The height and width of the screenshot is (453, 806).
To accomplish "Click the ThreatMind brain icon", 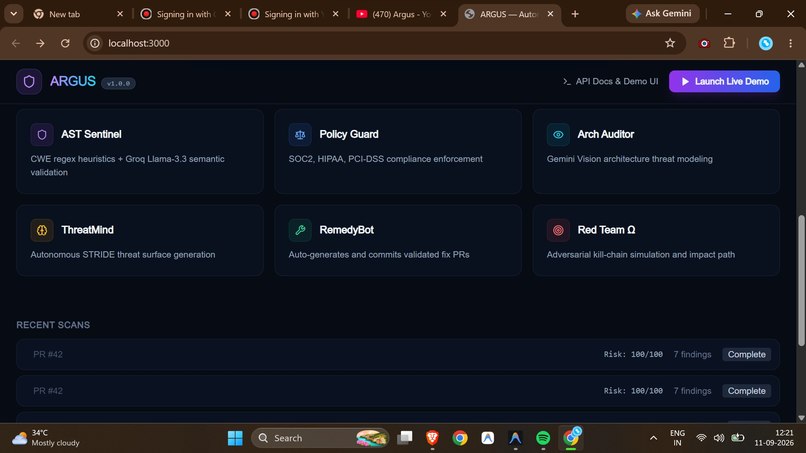I will tap(42, 230).
